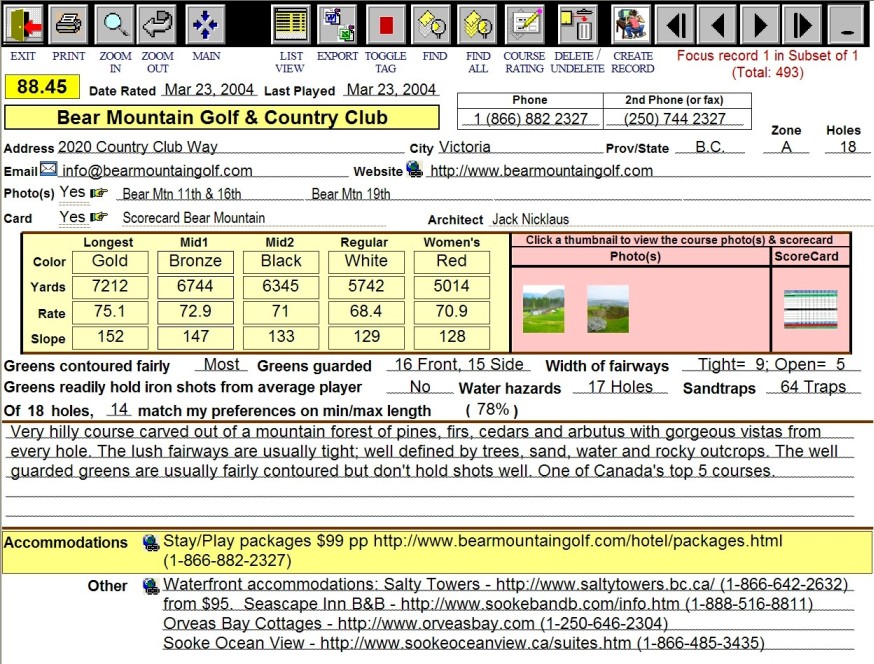Click the Other accommodations globe icon
874x664 pixels.
150,585
